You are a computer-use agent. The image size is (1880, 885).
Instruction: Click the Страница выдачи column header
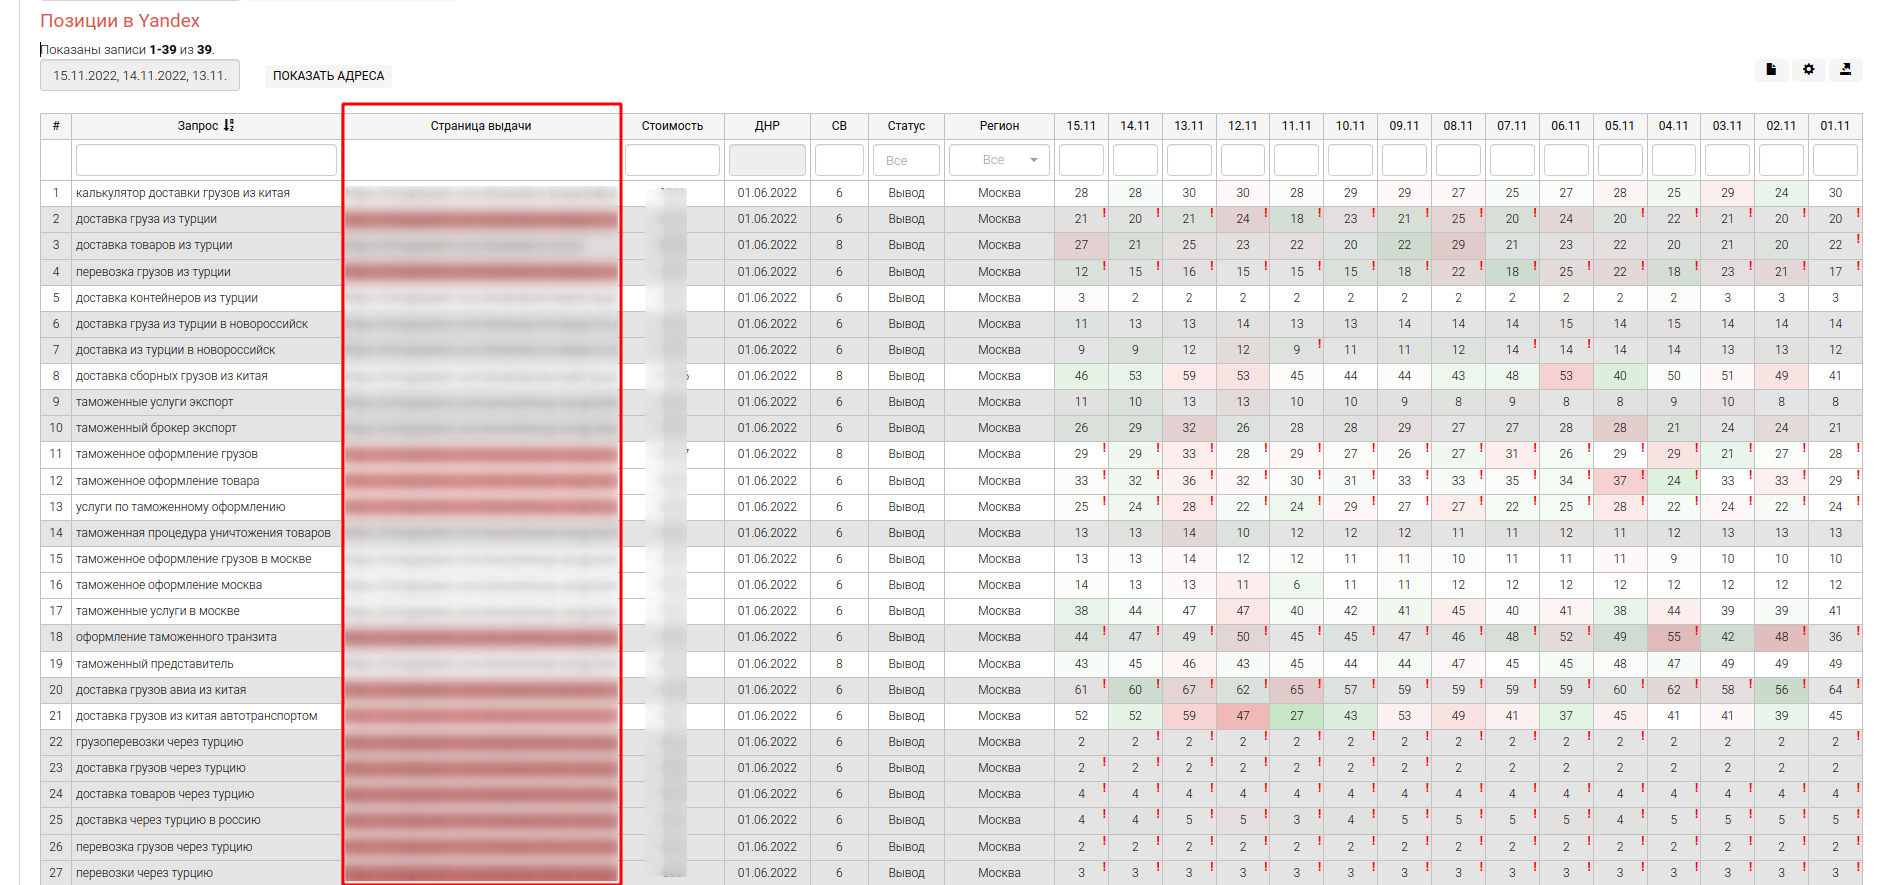coord(481,126)
